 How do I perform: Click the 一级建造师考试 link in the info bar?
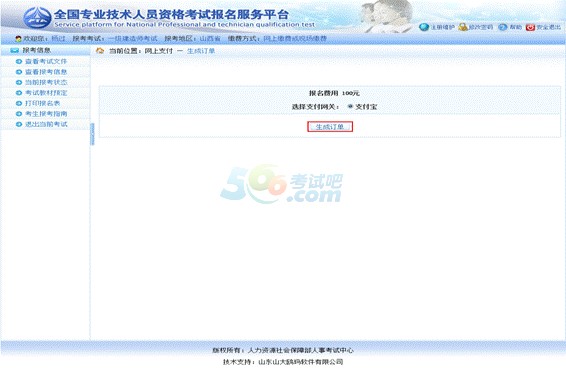pyautogui.click(x=133, y=38)
